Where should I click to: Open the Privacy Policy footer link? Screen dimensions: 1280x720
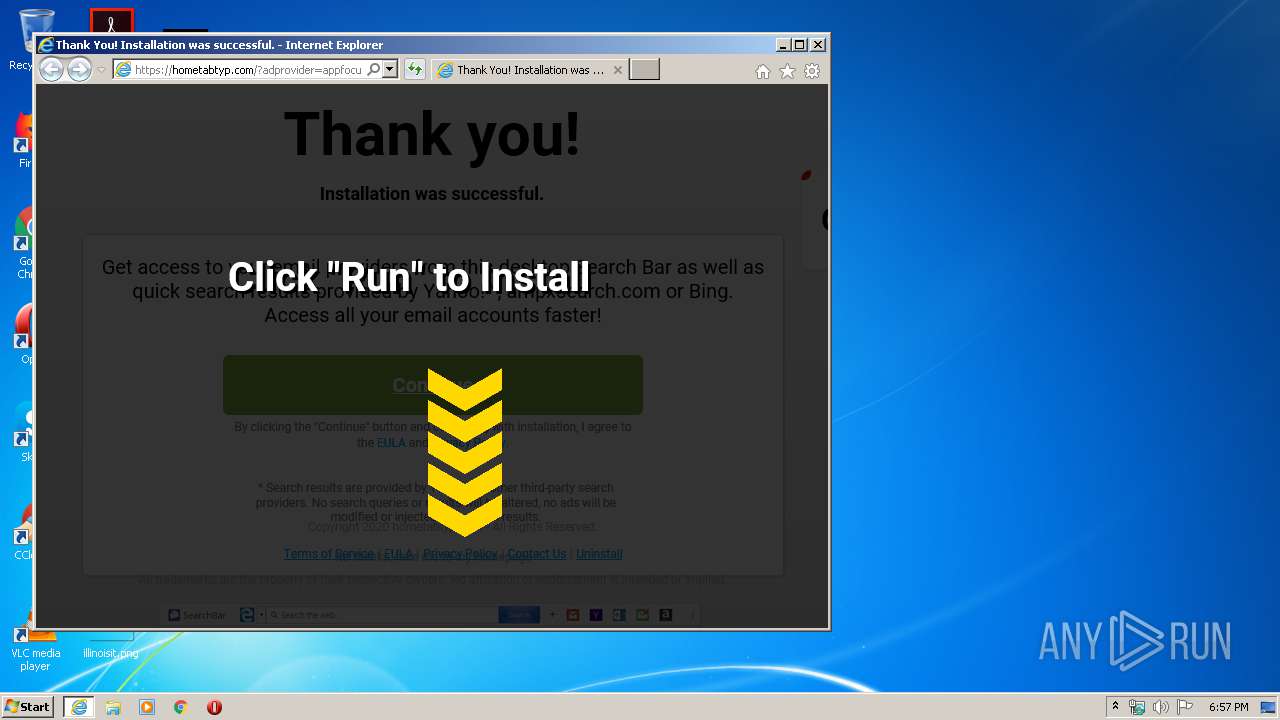[460, 554]
